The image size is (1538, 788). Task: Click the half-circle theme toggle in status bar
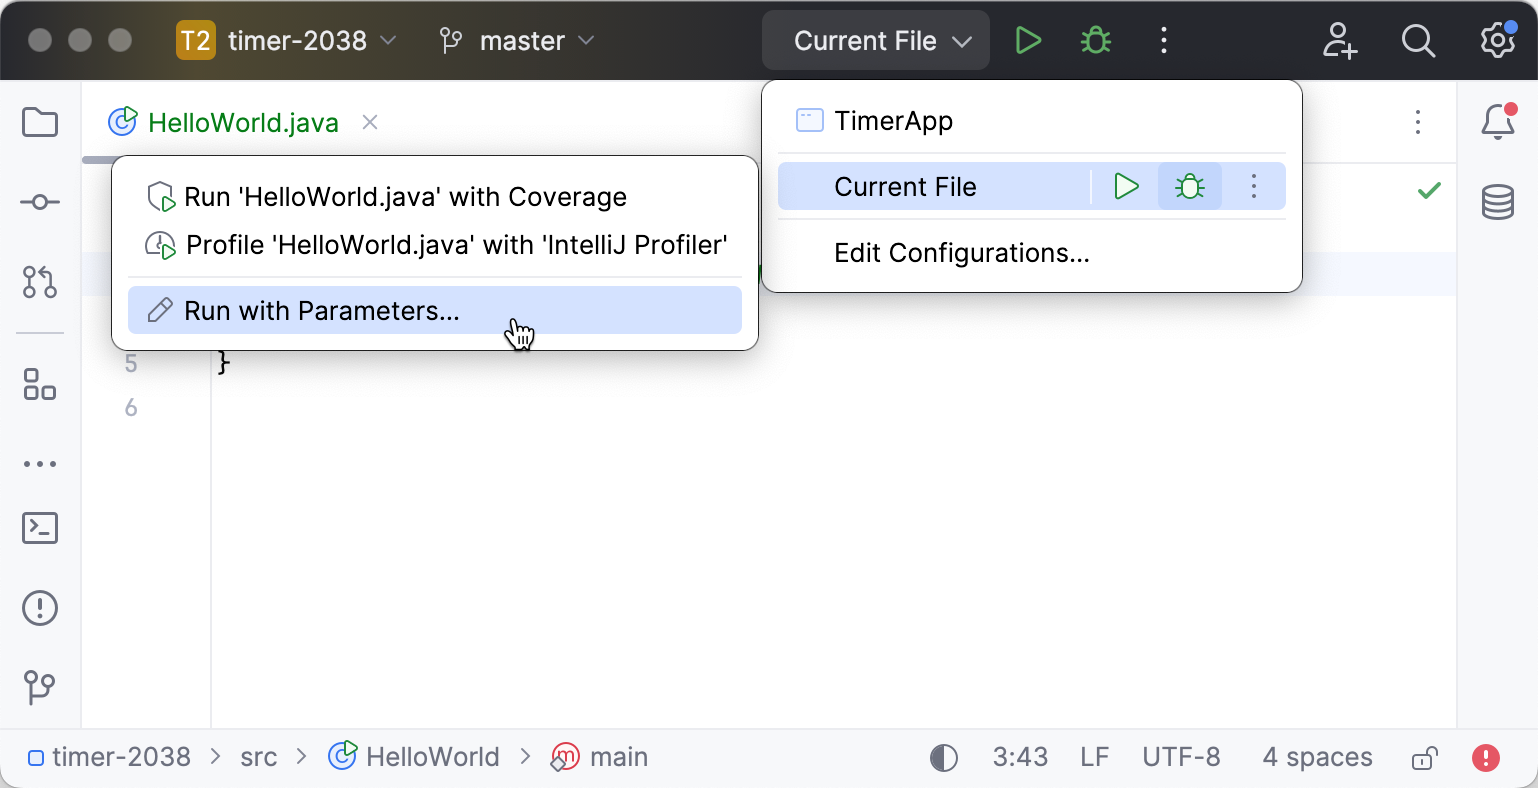941,757
